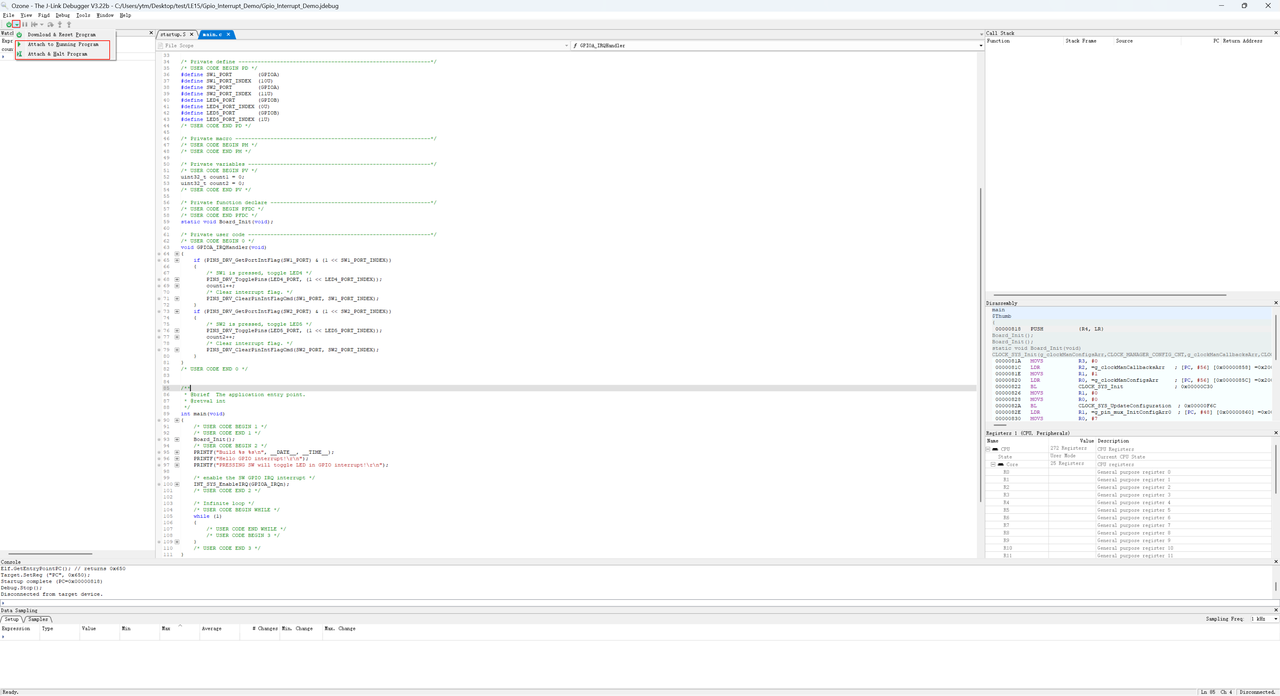Open the Debug menu
The image size is (1280, 696).
tap(63, 15)
